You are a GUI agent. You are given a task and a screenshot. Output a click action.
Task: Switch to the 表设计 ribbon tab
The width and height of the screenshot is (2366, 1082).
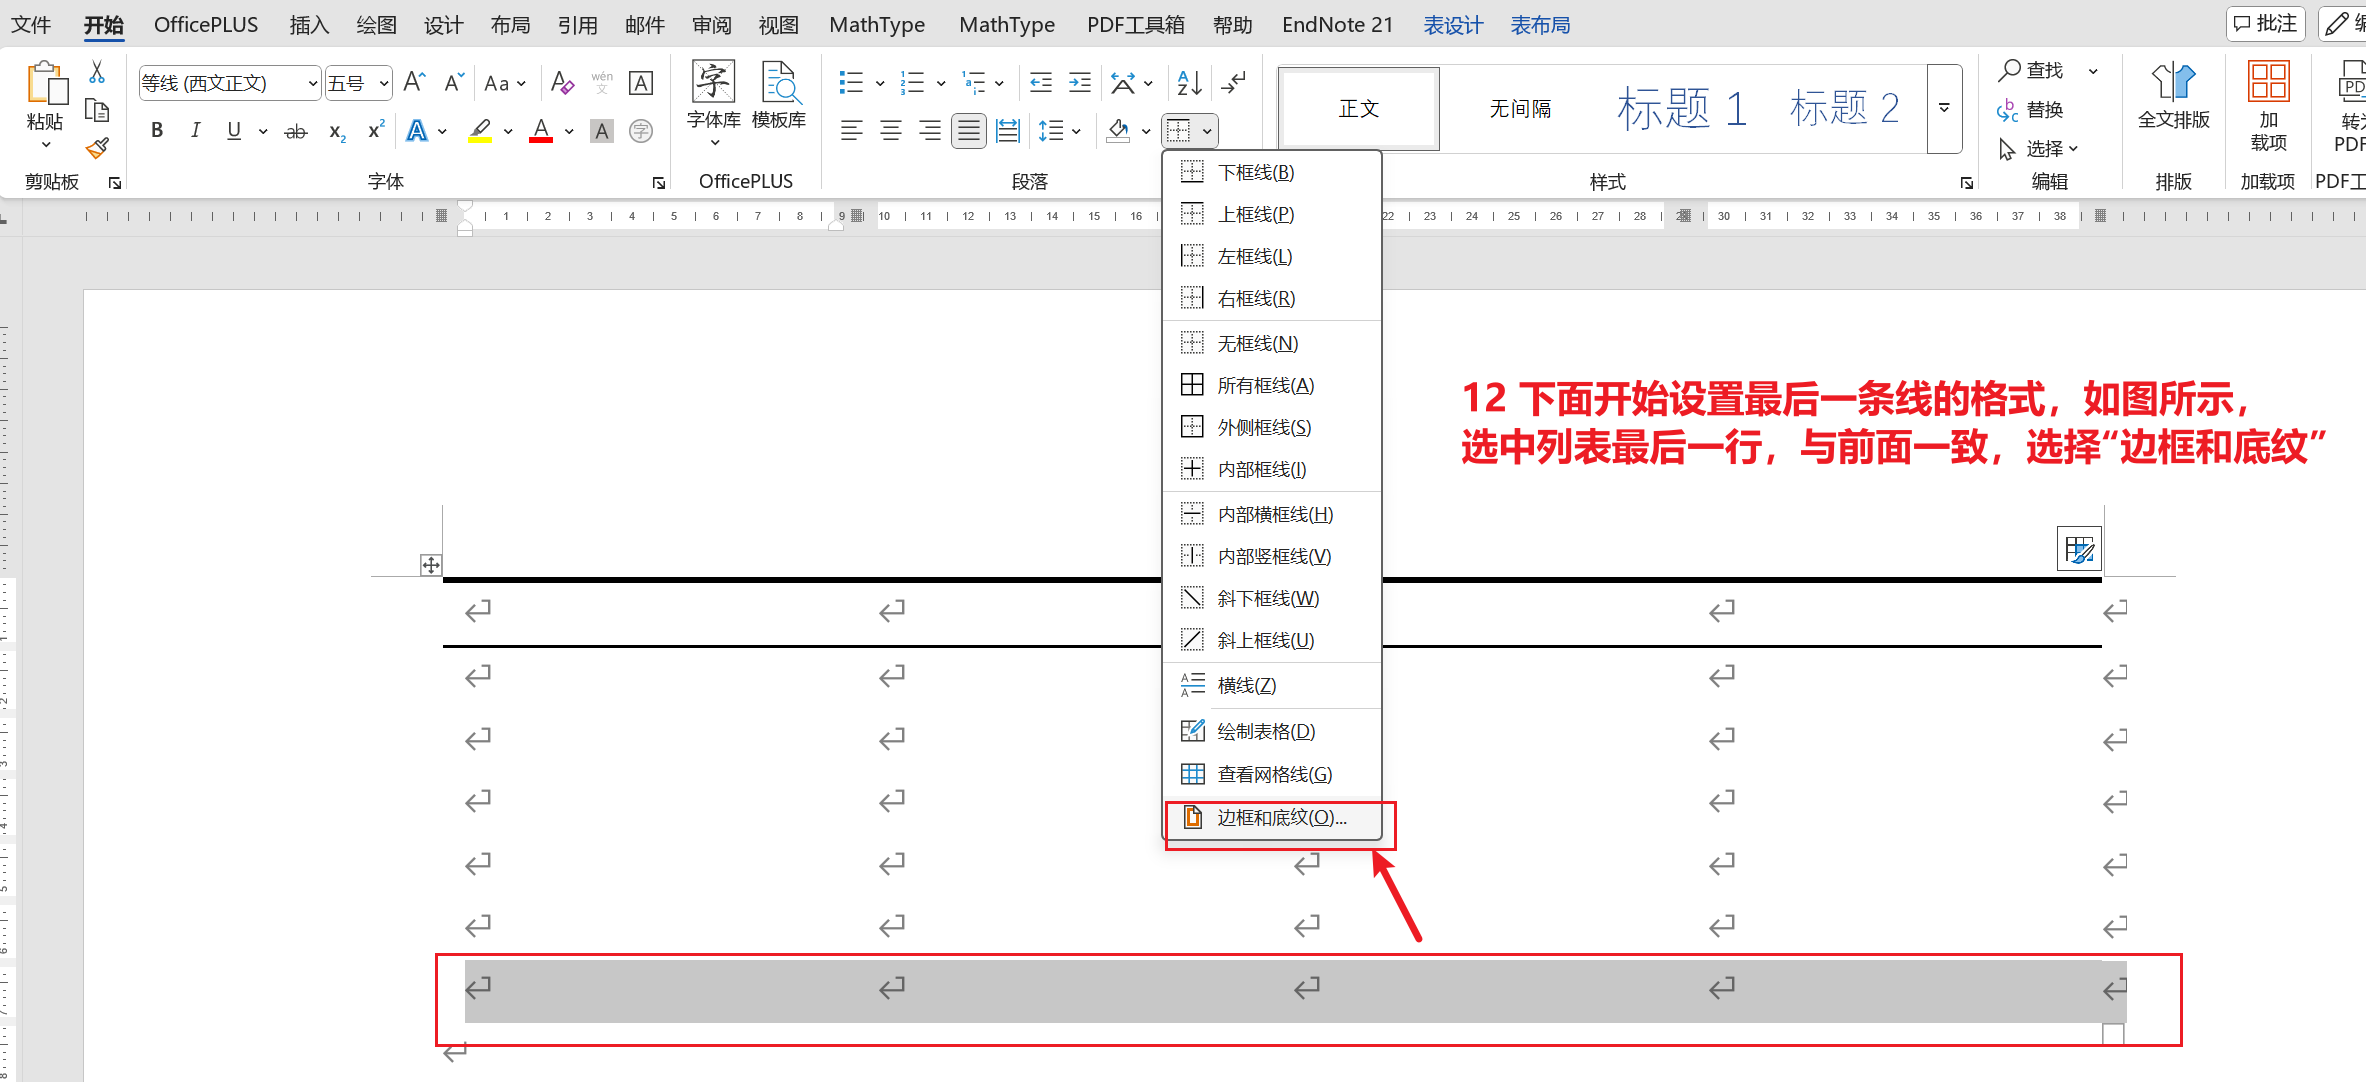coord(1452,25)
